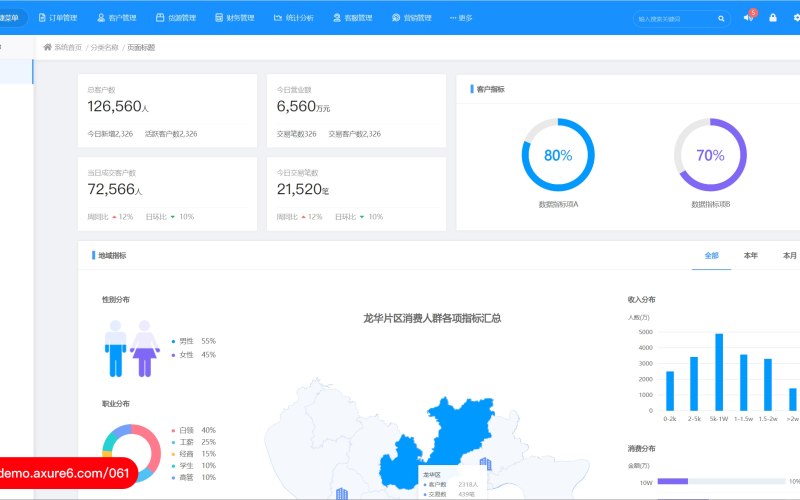Click the 21,520 笔 transactions value
The image size is (800, 500).
coord(303,189)
